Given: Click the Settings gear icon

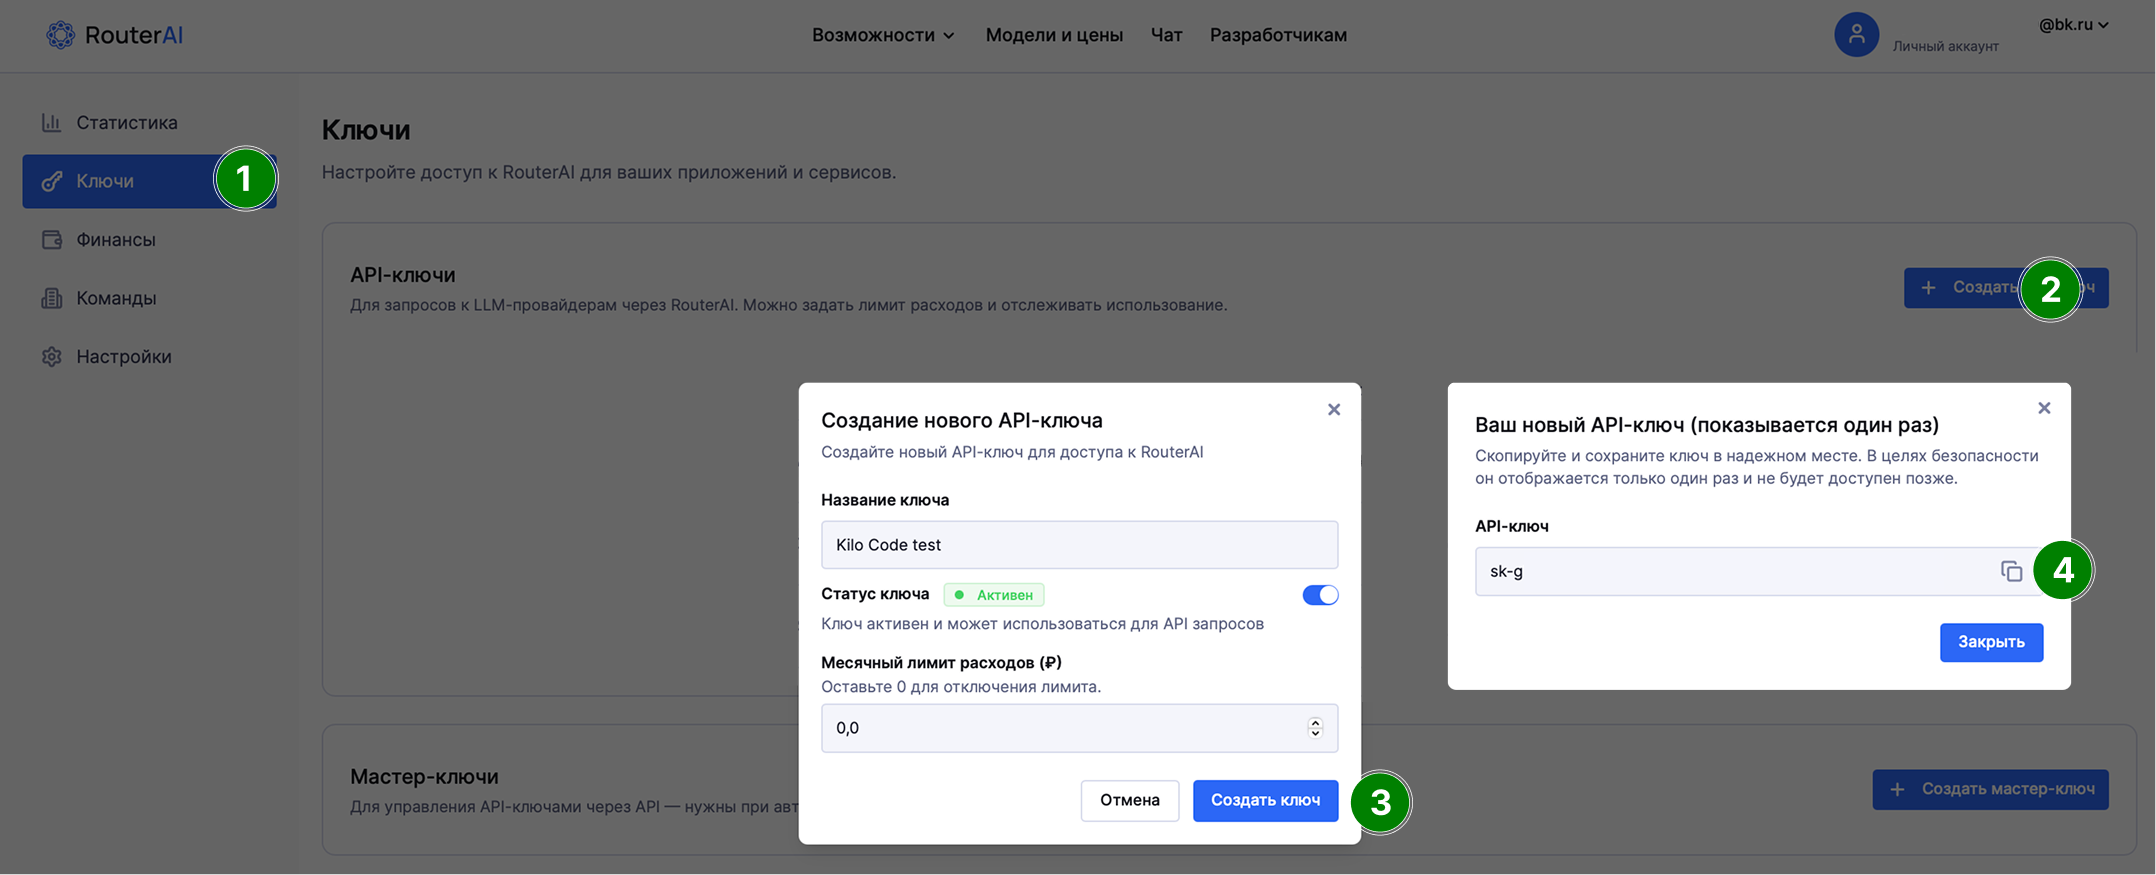Looking at the screenshot, I should pyautogui.click(x=51, y=356).
